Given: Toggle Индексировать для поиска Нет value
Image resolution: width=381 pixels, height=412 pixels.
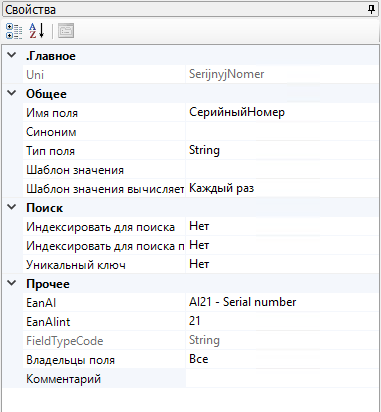Looking at the screenshot, I should pyautogui.click(x=282, y=226).
